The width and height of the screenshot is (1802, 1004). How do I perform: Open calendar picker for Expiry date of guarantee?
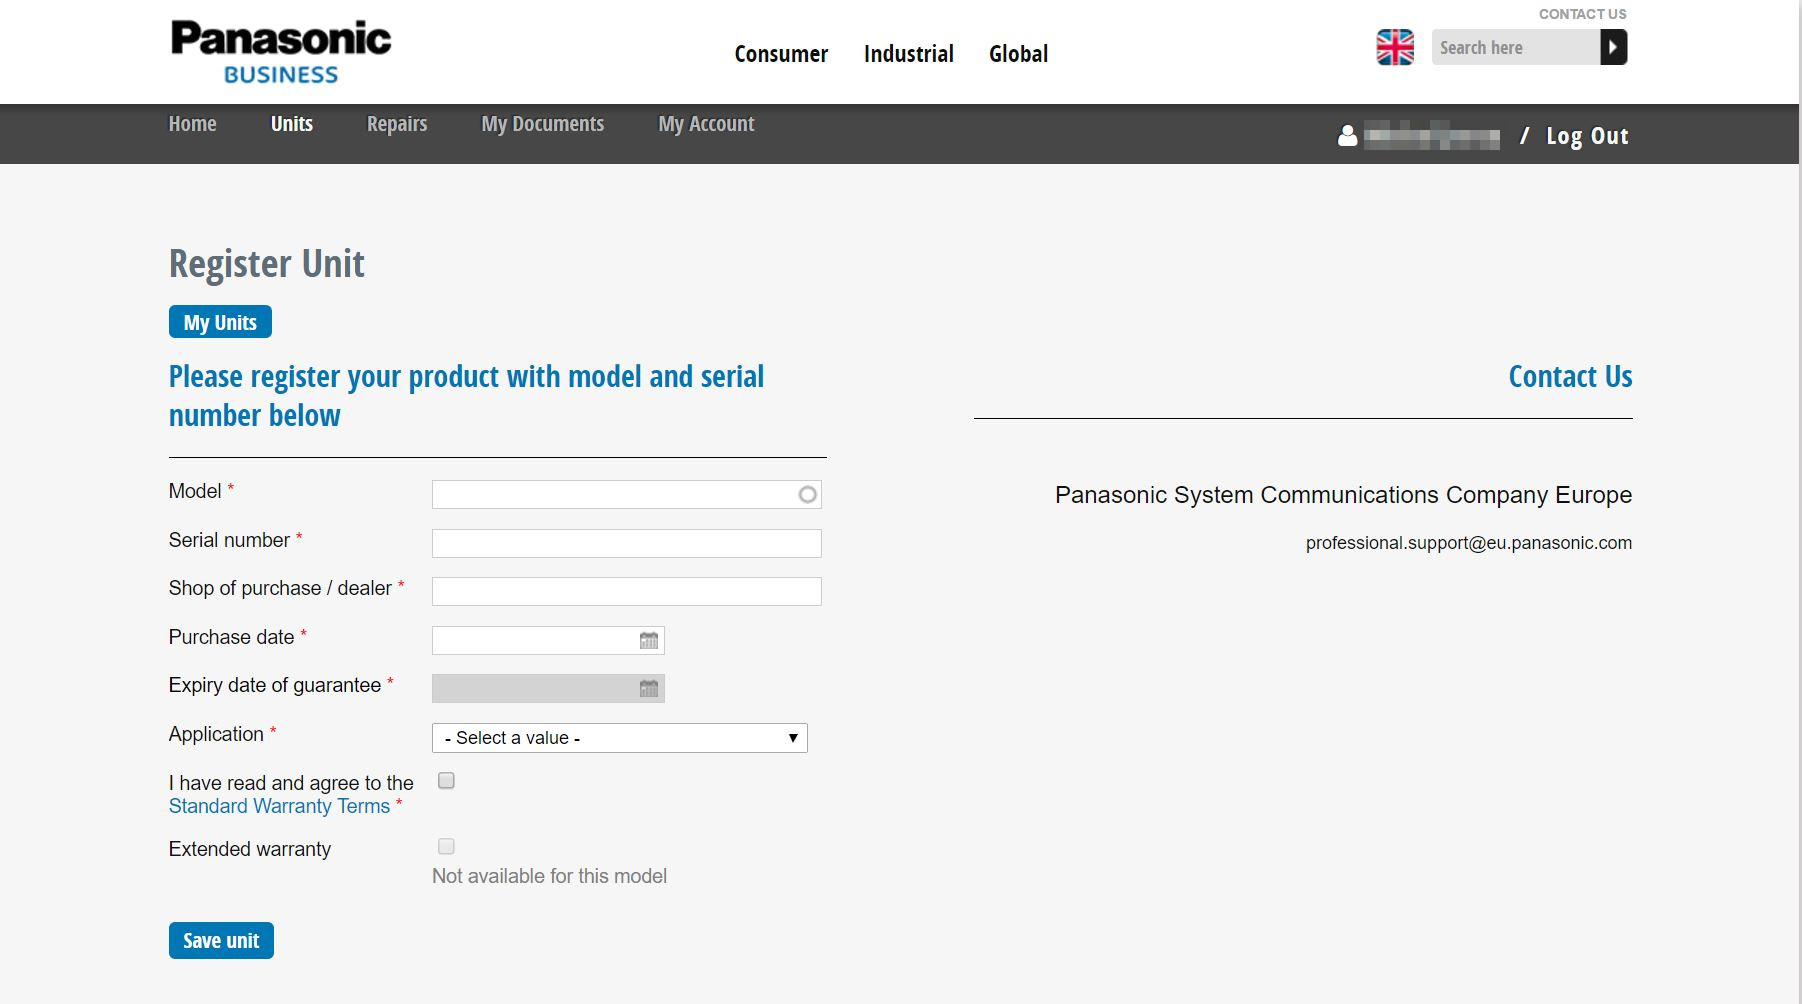pyautogui.click(x=649, y=688)
